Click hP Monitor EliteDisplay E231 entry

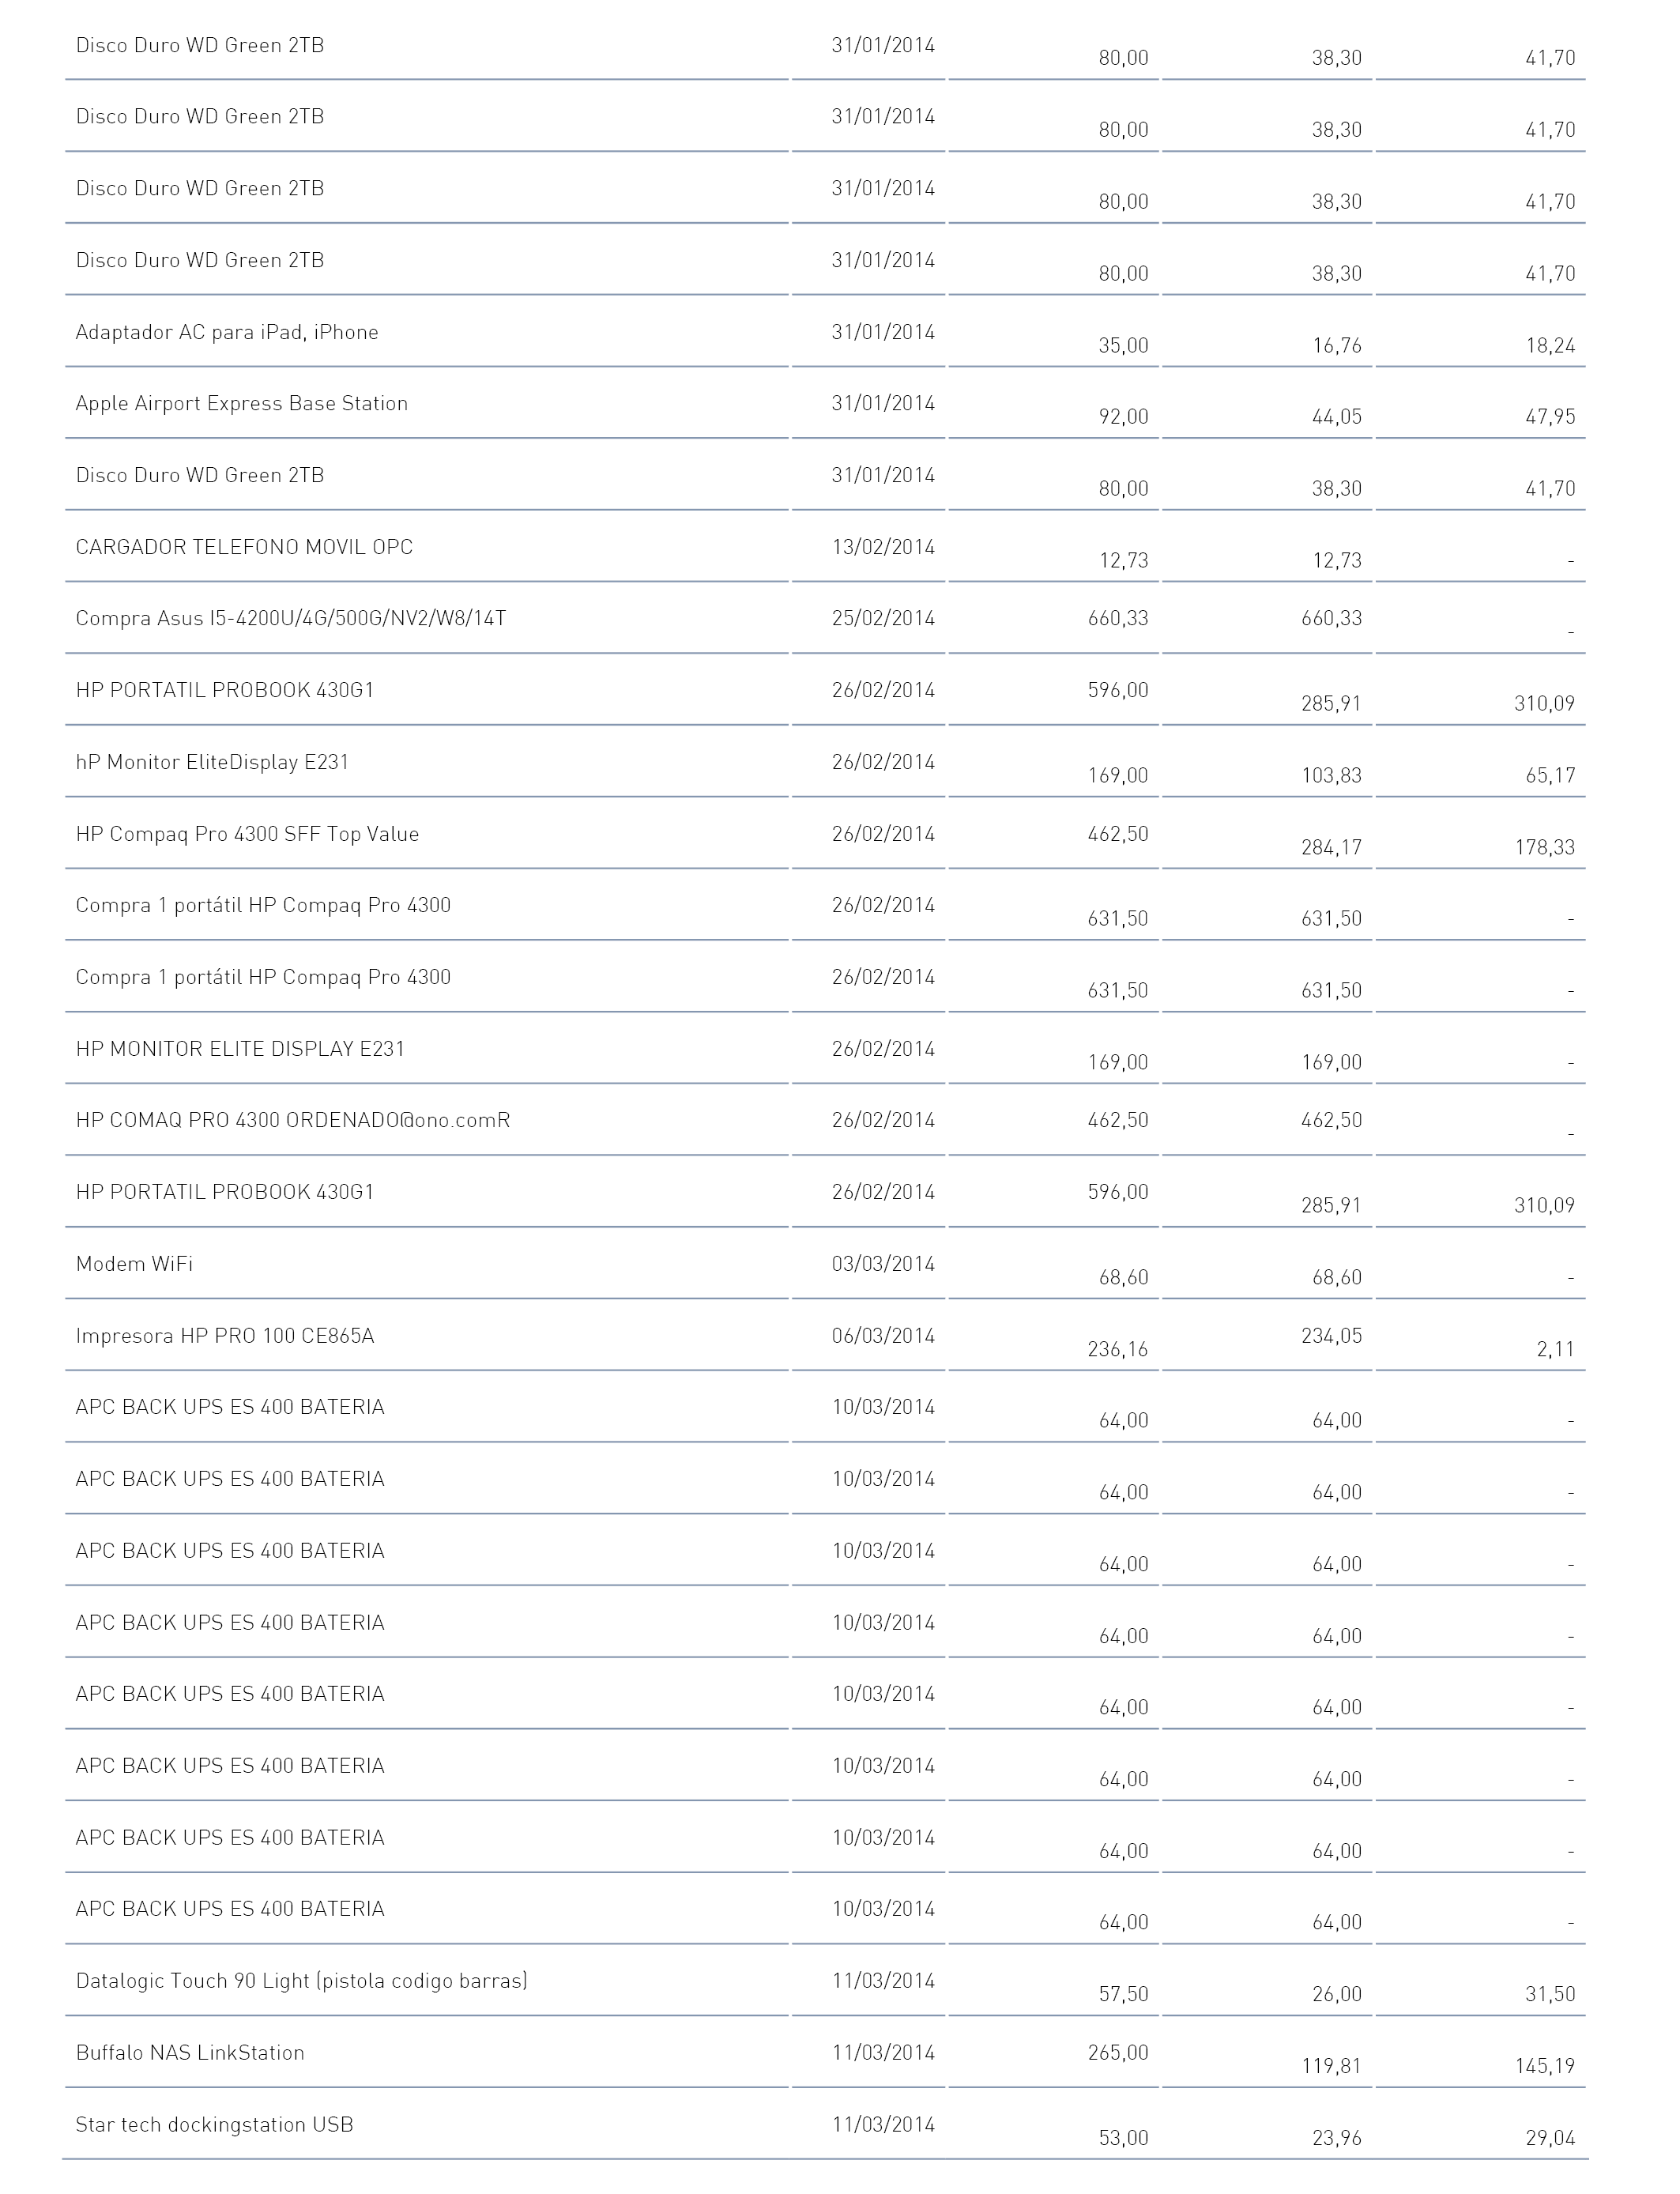(x=212, y=762)
